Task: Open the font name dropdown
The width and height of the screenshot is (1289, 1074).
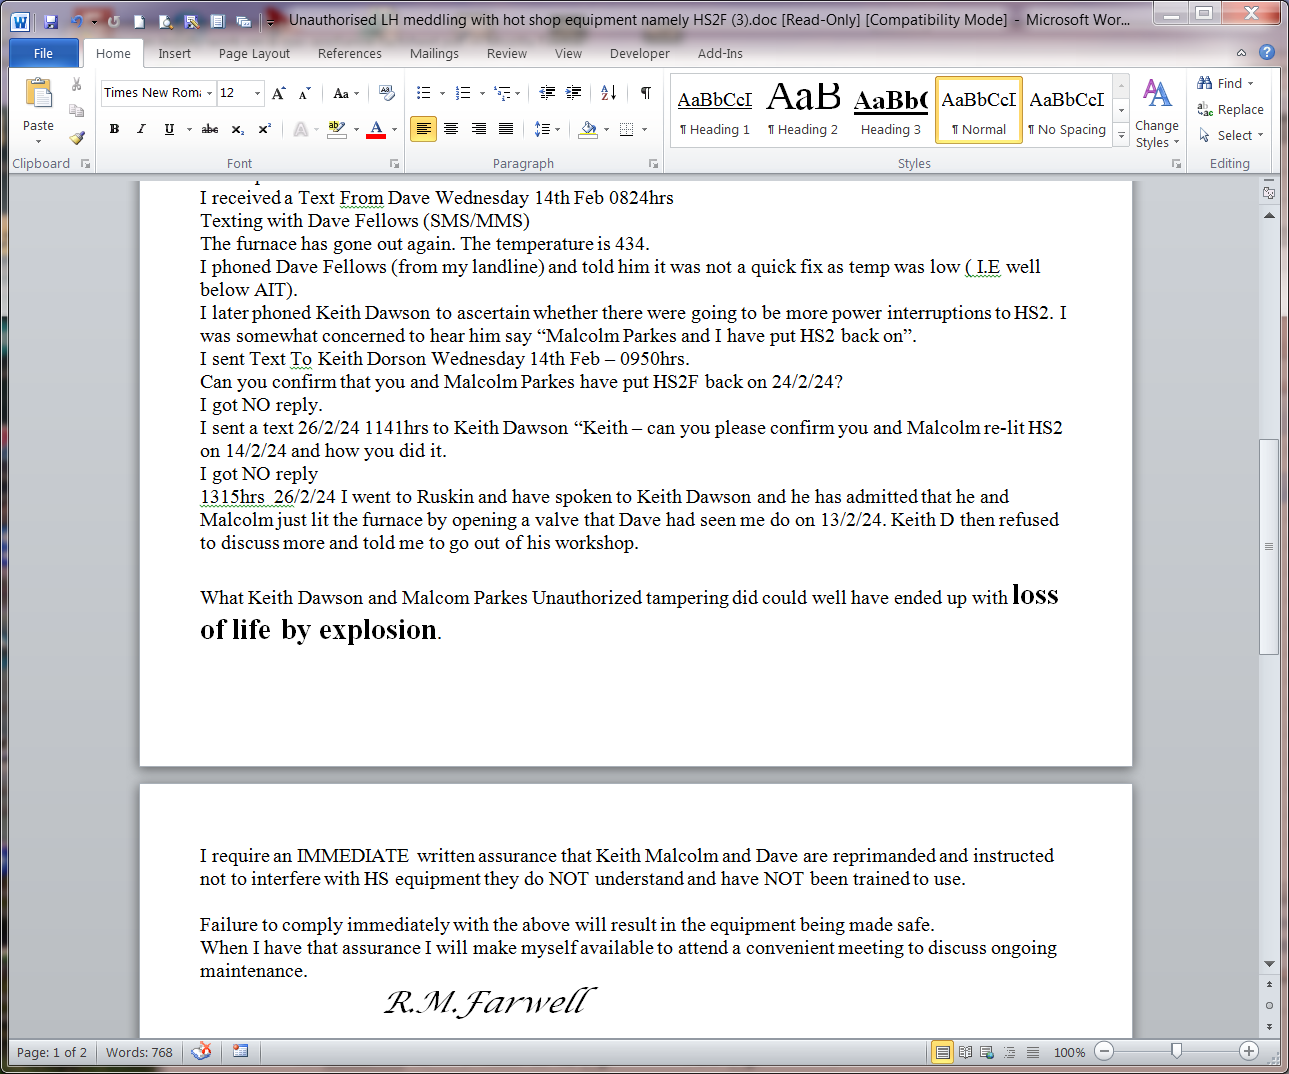Action: pyautogui.click(x=209, y=93)
